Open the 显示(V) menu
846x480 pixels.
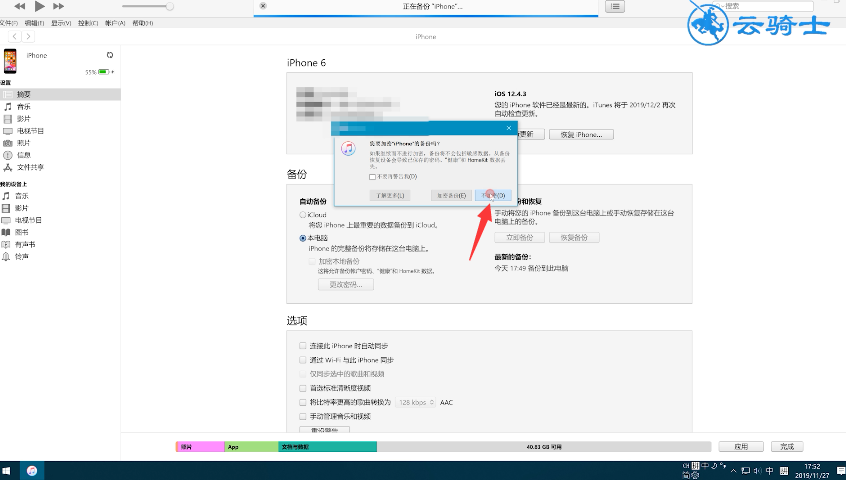point(61,23)
